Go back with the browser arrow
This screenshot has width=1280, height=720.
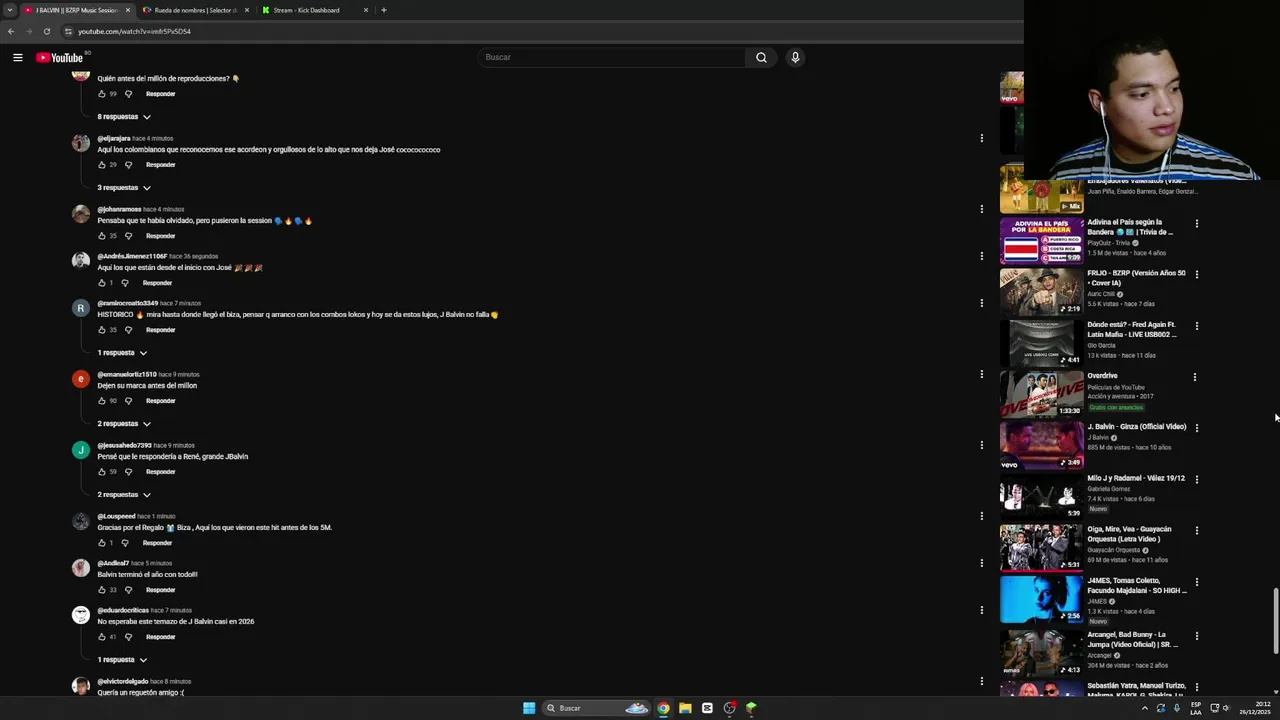click(x=10, y=31)
